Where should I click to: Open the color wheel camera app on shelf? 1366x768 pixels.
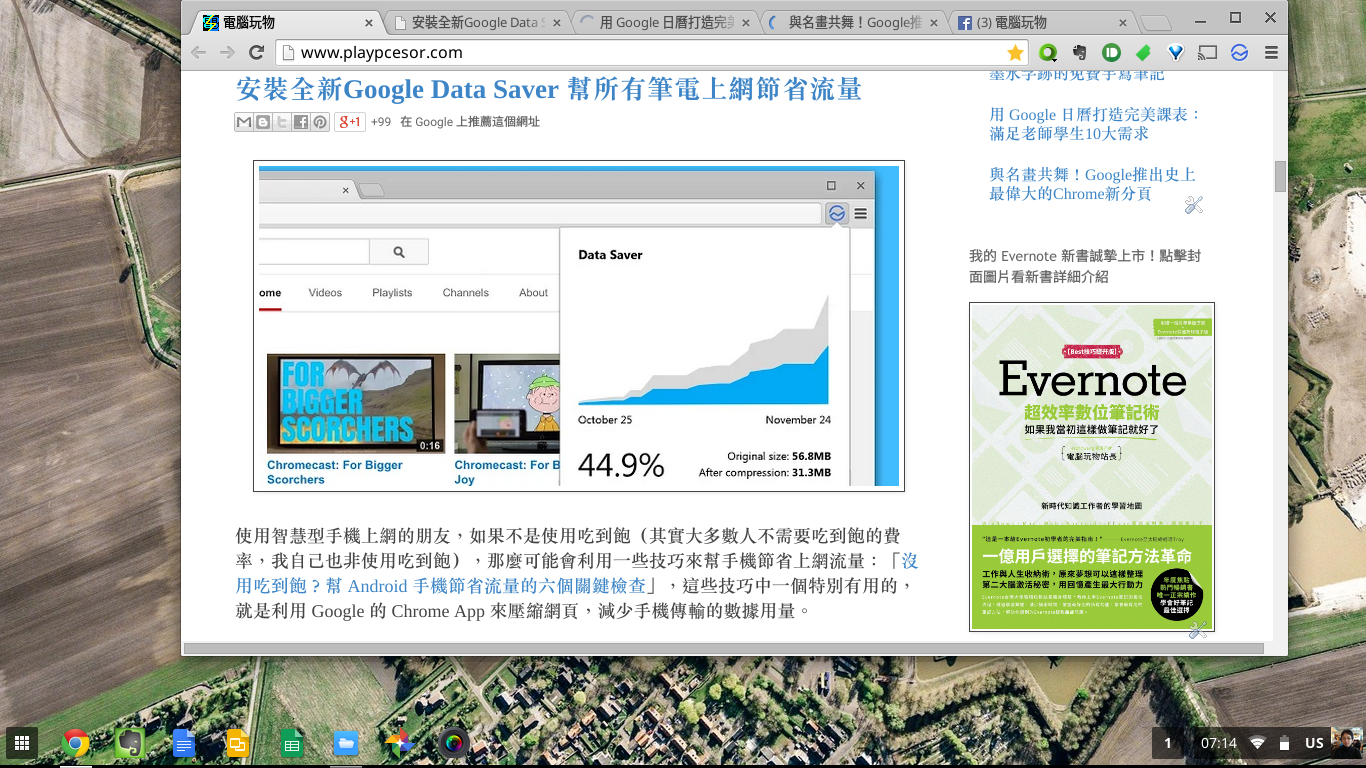point(454,742)
